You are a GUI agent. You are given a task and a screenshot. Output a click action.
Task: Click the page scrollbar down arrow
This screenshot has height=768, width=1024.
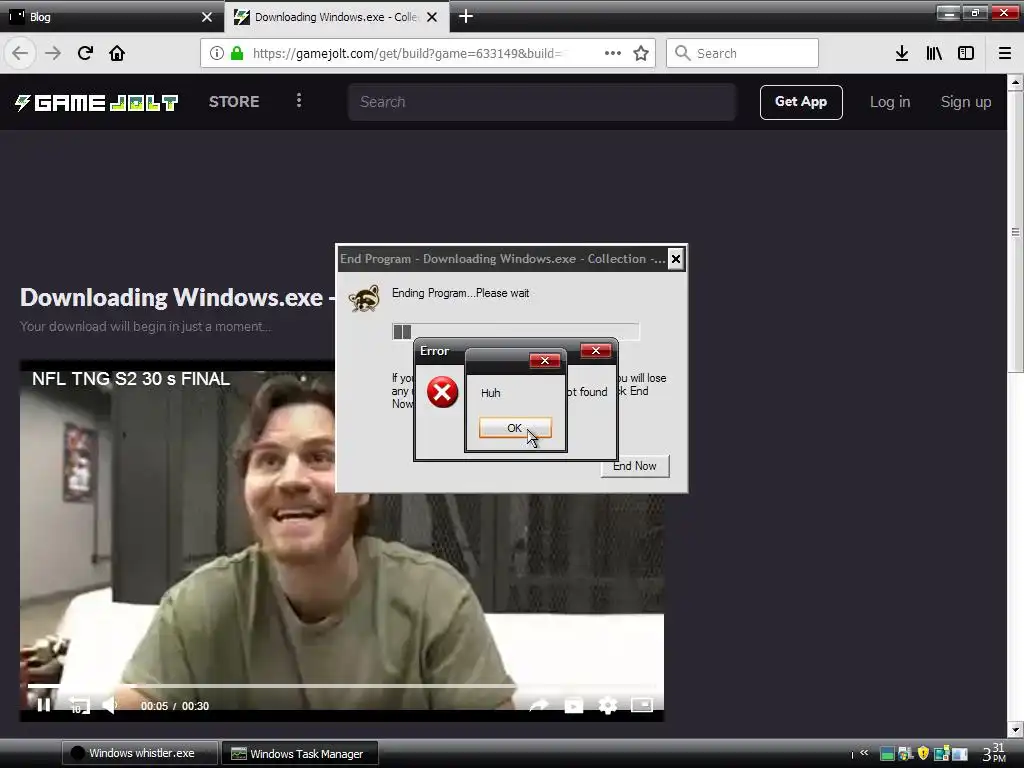tap(1015, 729)
